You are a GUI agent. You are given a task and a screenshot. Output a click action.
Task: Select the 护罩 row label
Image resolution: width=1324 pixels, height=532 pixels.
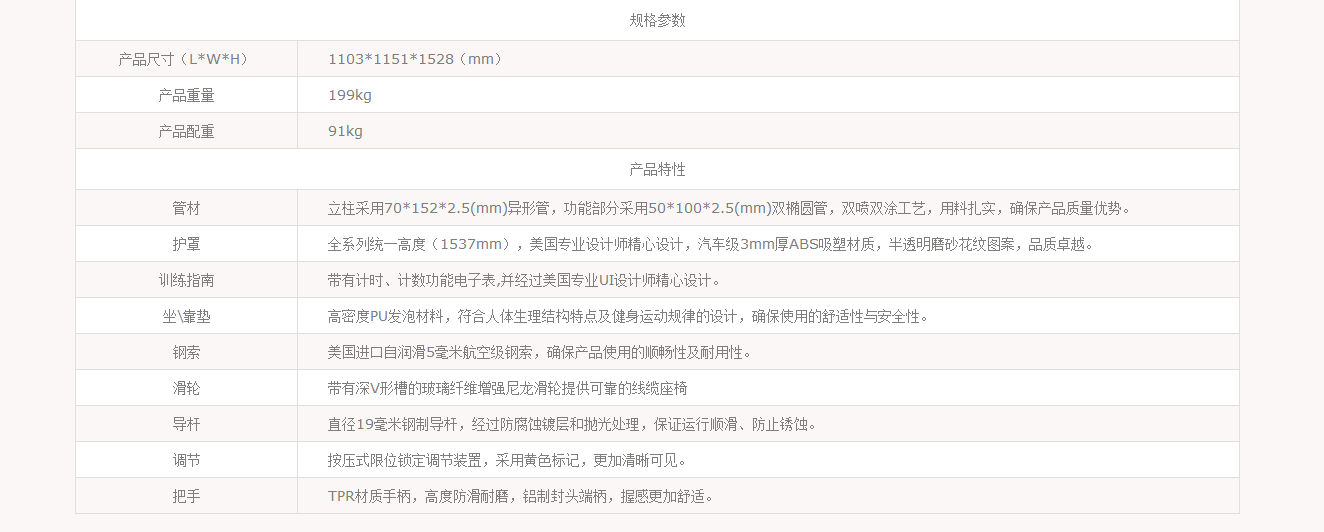click(x=186, y=244)
